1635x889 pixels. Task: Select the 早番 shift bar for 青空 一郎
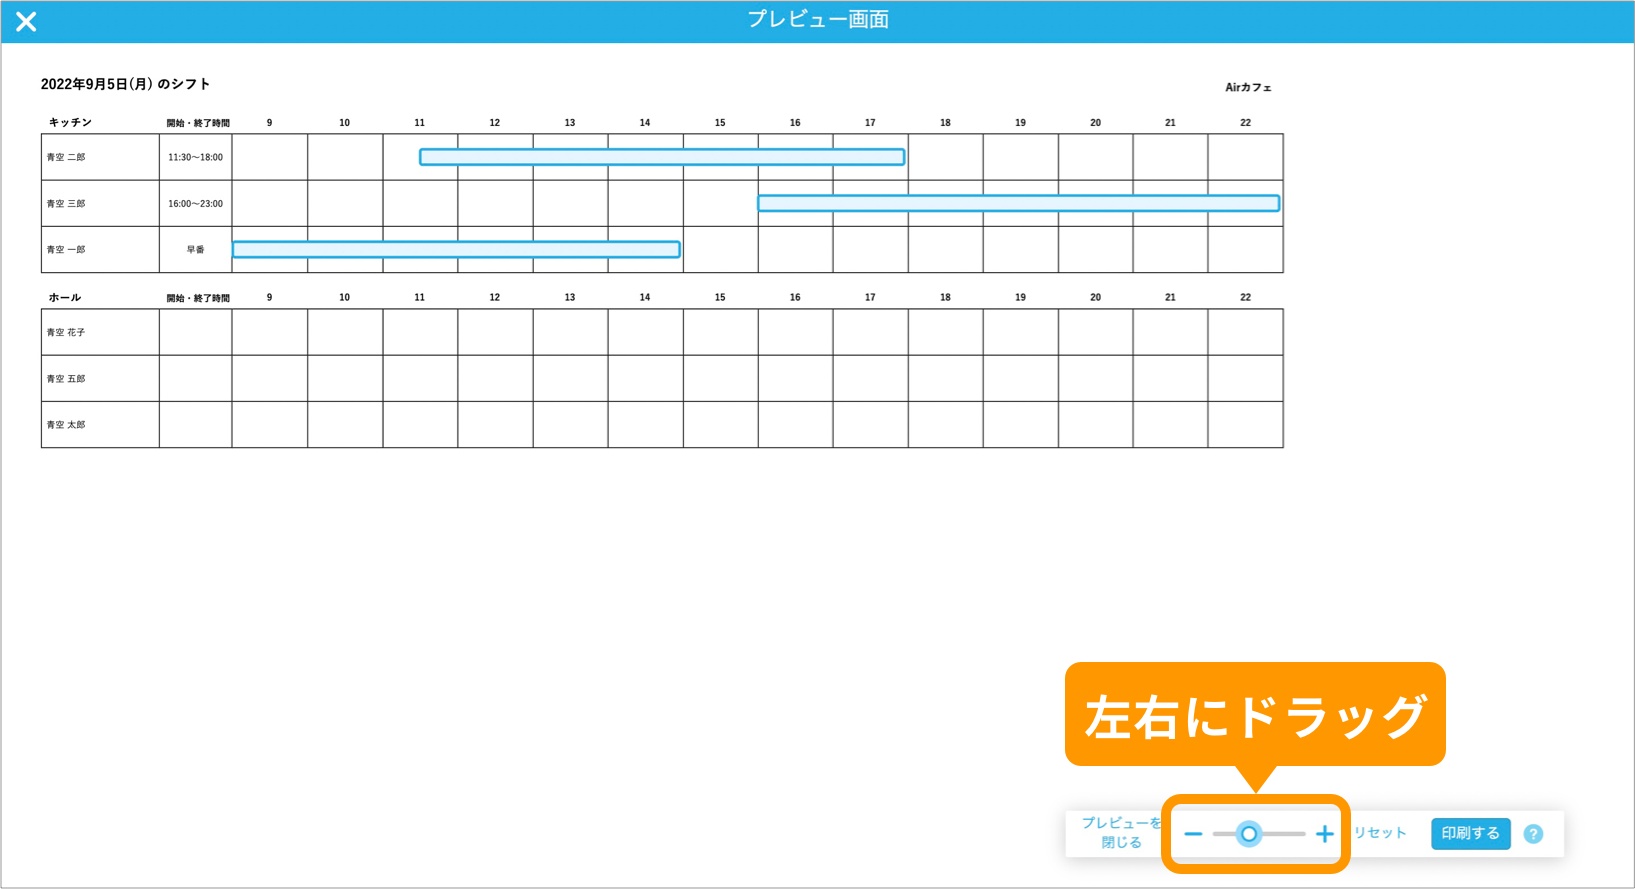tap(456, 250)
